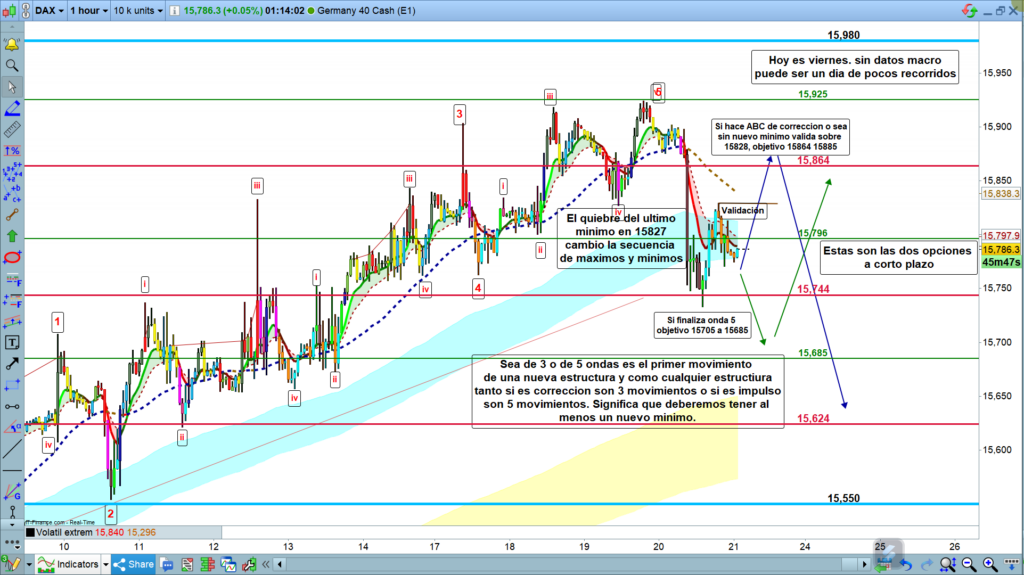The width and height of the screenshot is (1024, 575).
Task: Click the 15,786.3 current price label on axis
Action: coord(1000,250)
